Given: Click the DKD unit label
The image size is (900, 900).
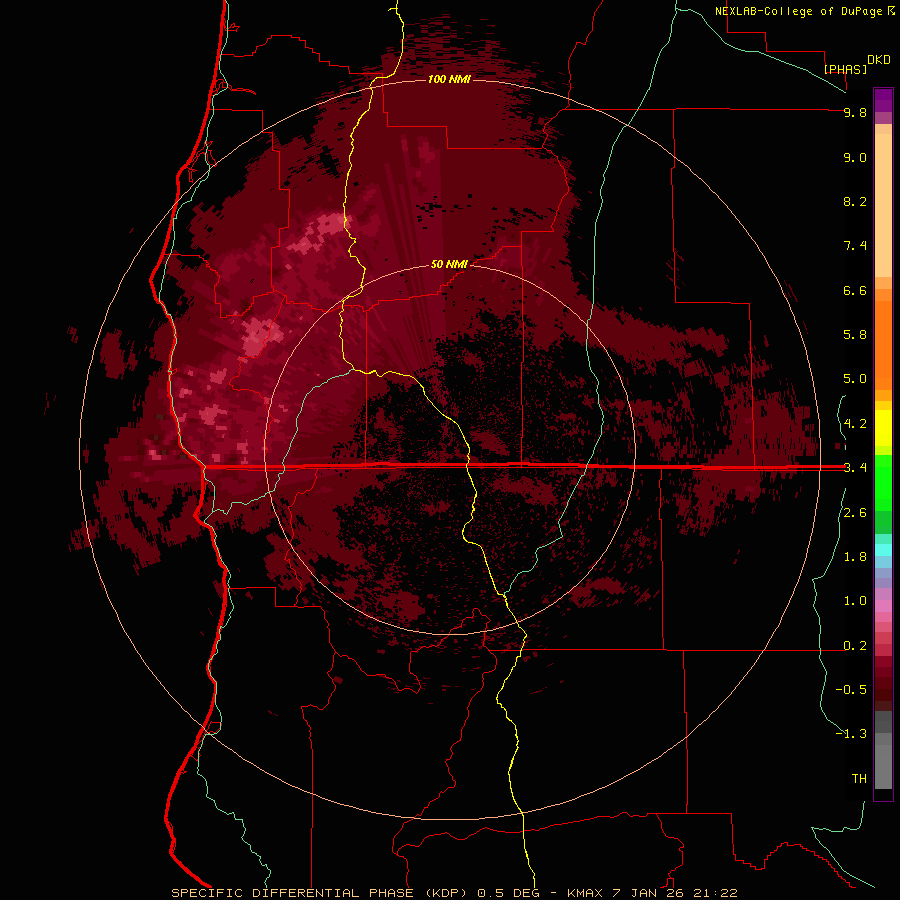Looking at the screenshot, I should coord(879,60).
